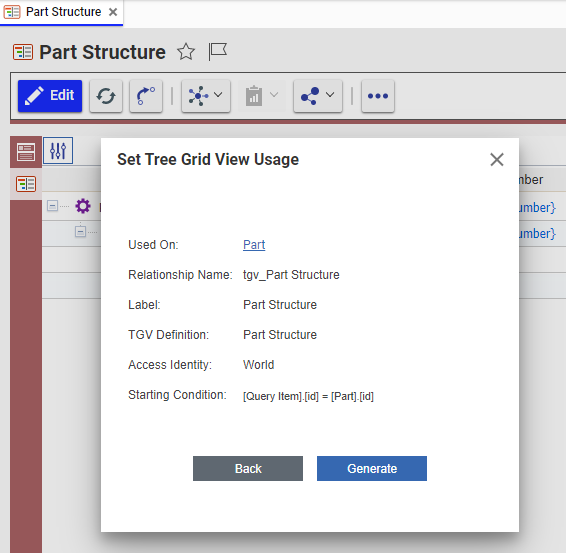This screenshot has width=566, height=553.
Task: Open the structure network dropdown
Action: click(206, 96)
